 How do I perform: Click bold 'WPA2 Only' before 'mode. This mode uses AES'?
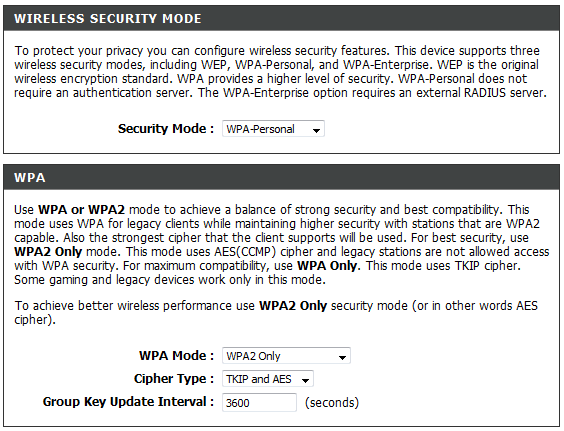(48, 251)
